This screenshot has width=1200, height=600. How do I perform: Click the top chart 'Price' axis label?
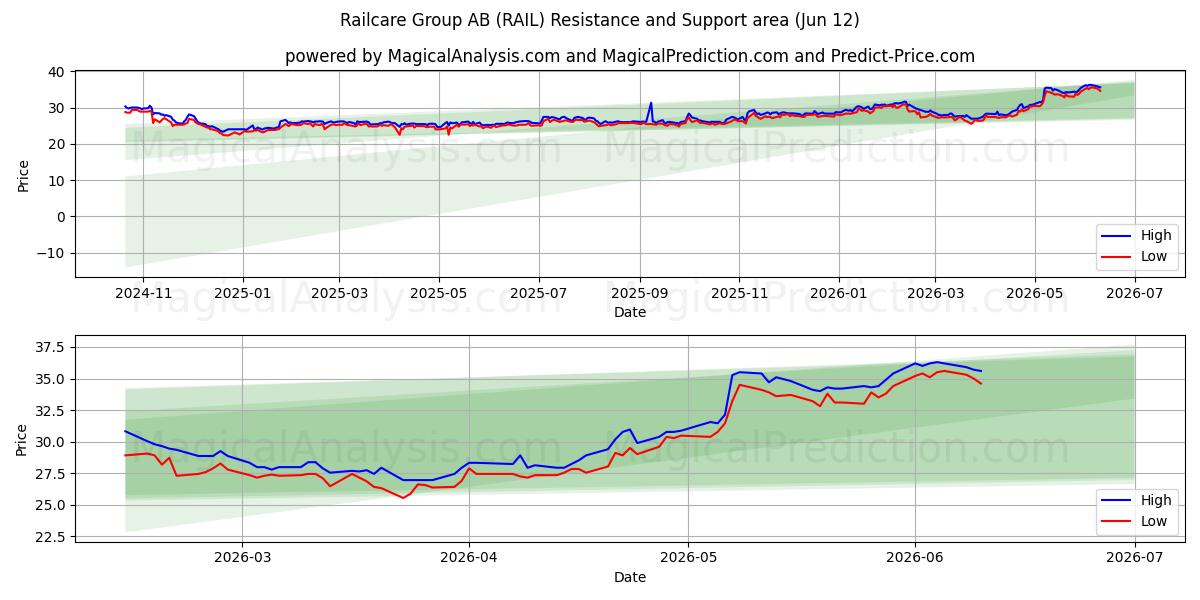pos(24,174)
